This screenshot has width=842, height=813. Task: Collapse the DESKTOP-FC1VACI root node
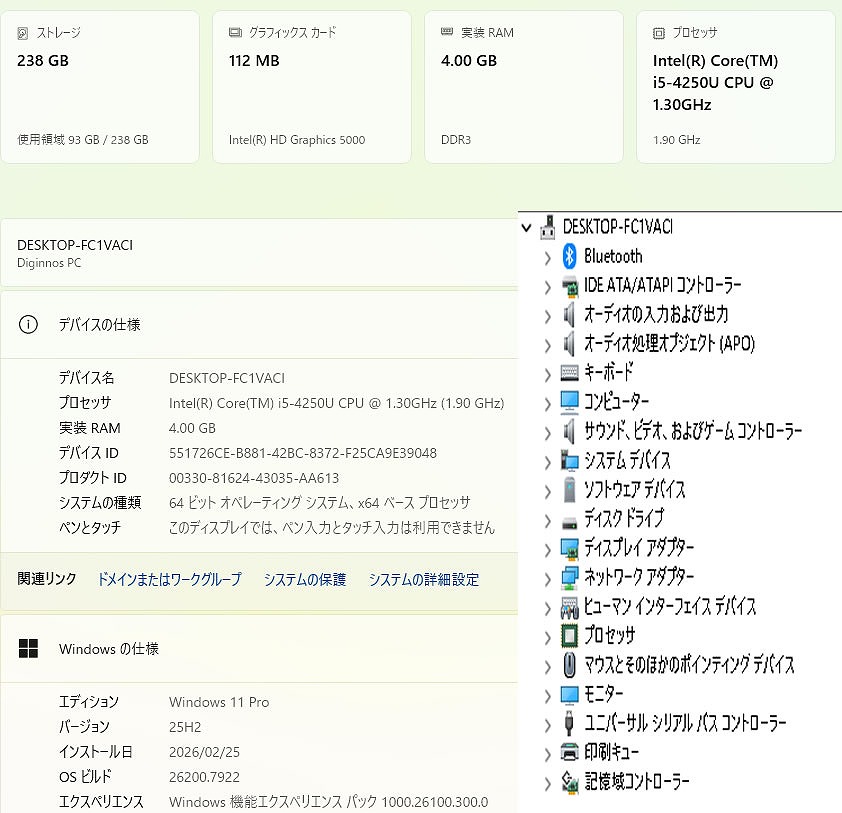tap(527, 228)
